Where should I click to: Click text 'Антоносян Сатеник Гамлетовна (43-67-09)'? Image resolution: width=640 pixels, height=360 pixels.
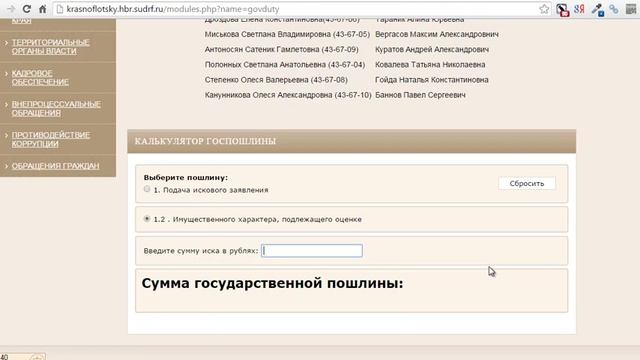pyautogui.click(x=281, y=49)
